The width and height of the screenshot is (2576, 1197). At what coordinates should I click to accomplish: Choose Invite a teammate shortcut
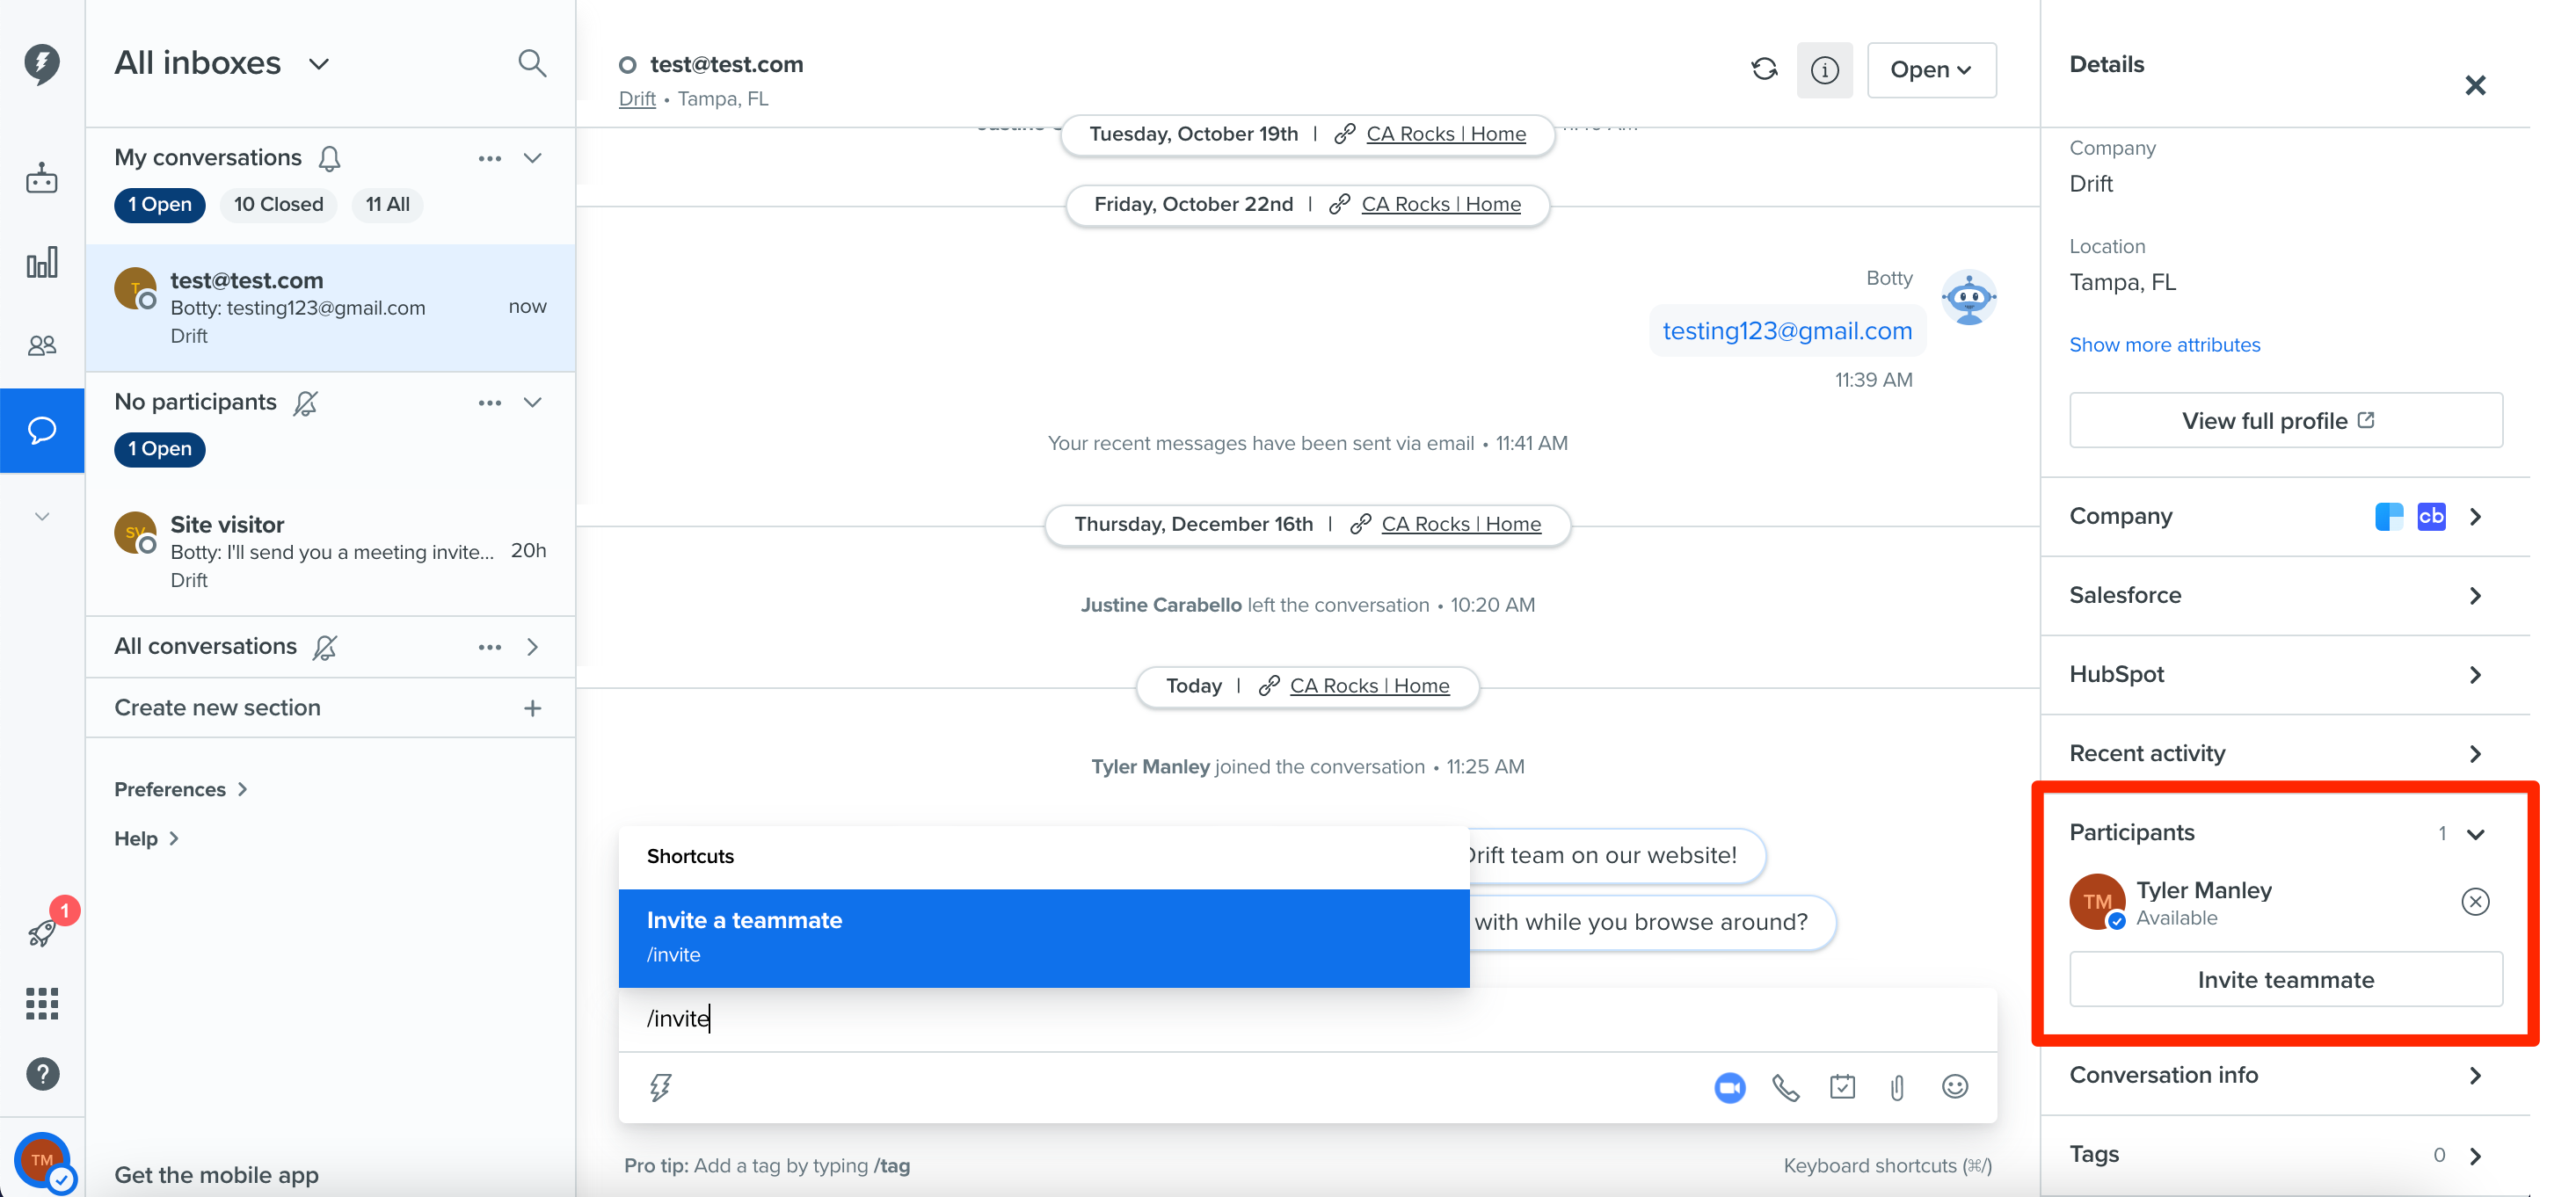1044,938
